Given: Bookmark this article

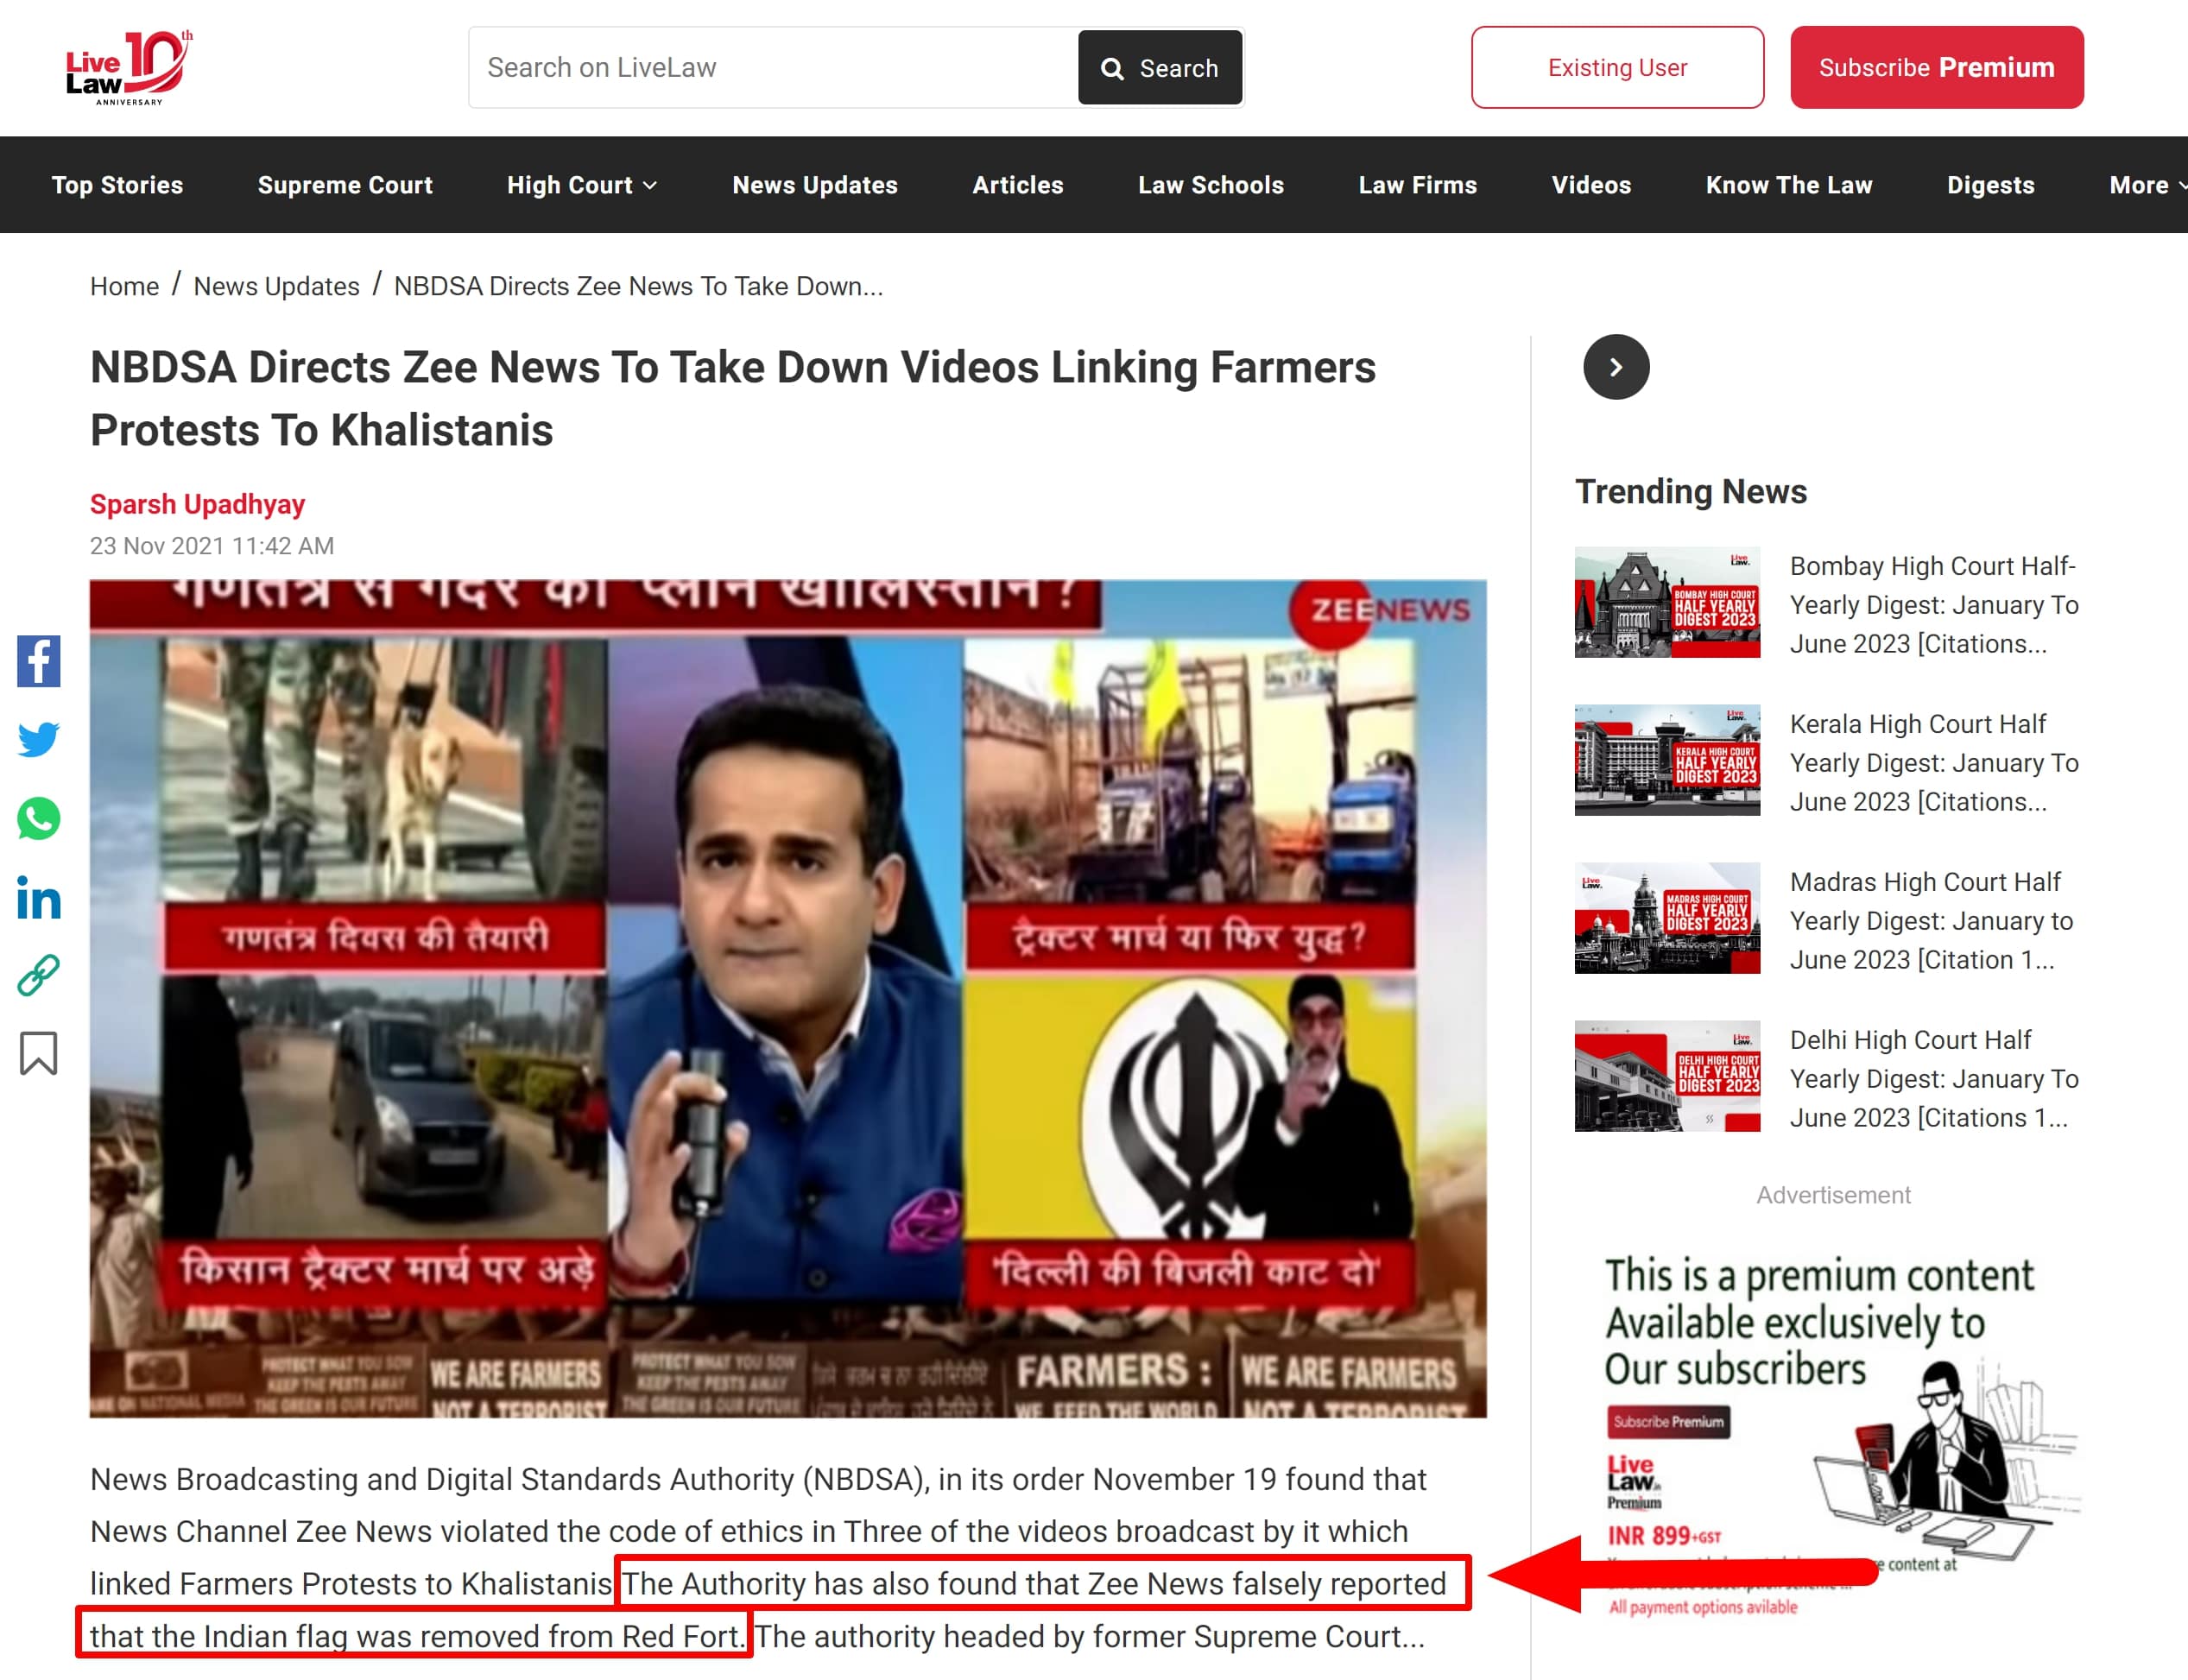Looking at the screenshot, I should [39, 1054].
